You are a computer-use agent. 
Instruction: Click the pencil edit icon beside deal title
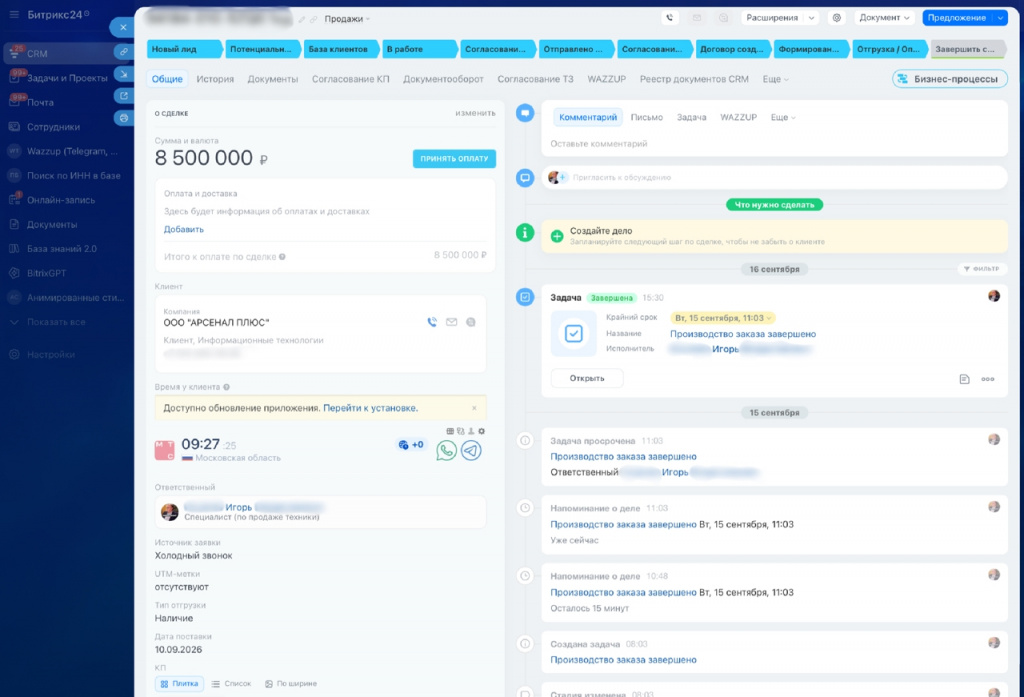pos(302,20)
